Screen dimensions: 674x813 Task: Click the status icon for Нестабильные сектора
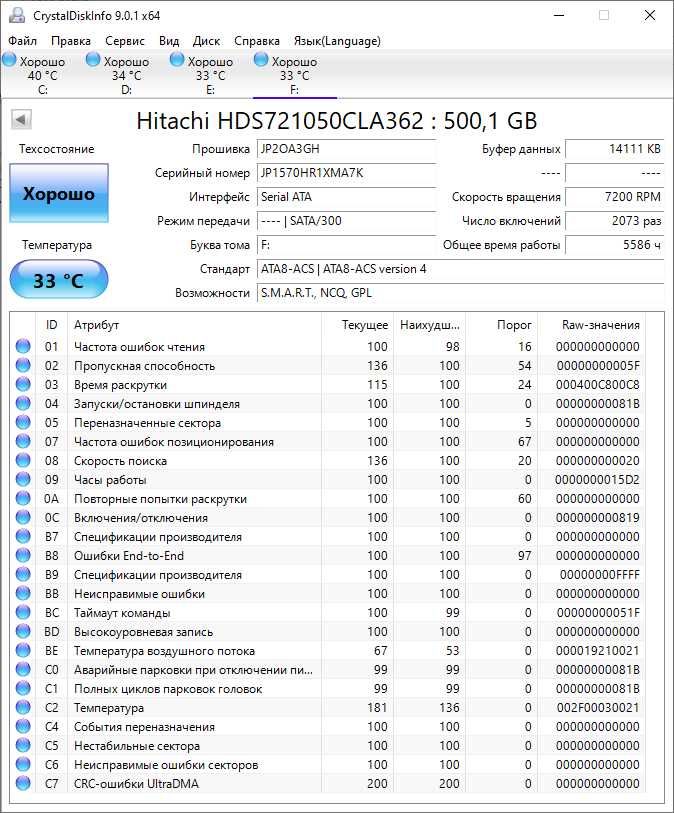[23, 746]
